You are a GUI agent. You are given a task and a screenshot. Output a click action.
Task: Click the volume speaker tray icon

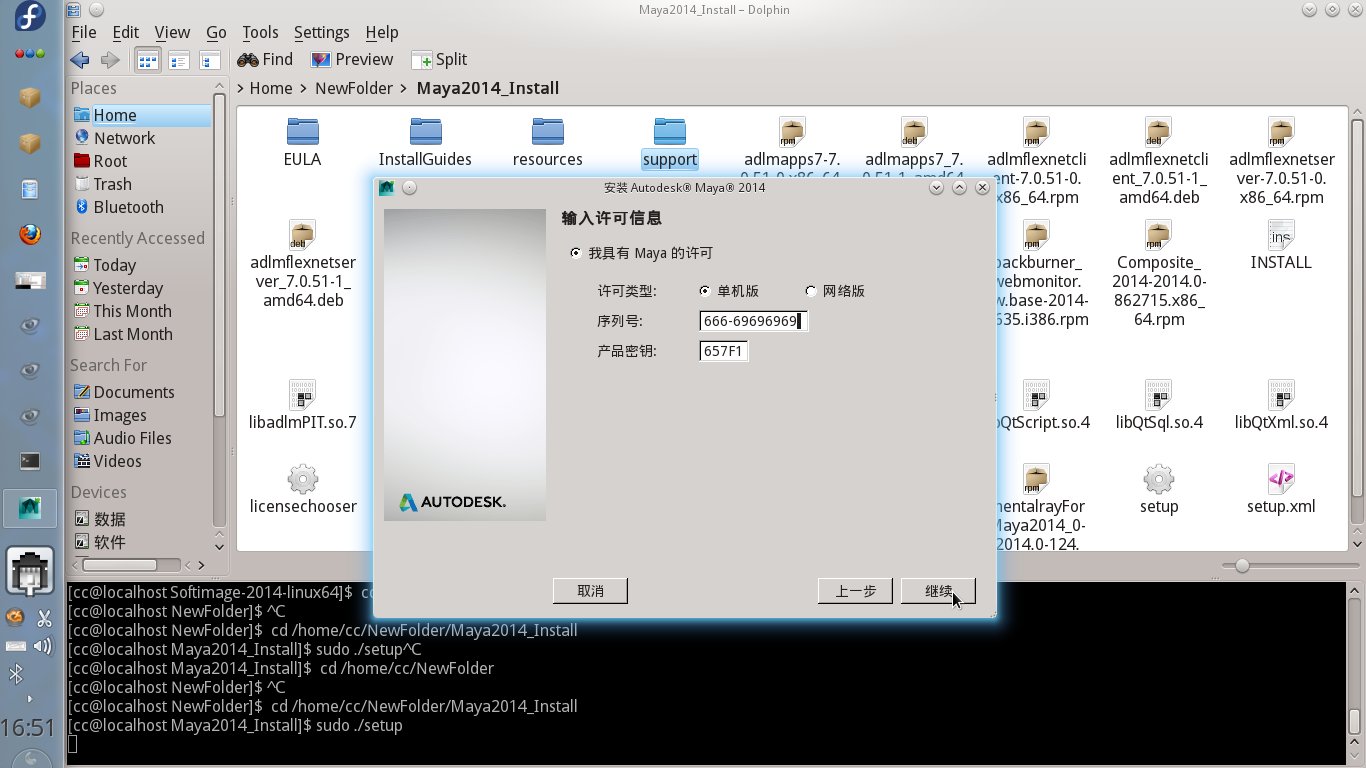point(42,646)
